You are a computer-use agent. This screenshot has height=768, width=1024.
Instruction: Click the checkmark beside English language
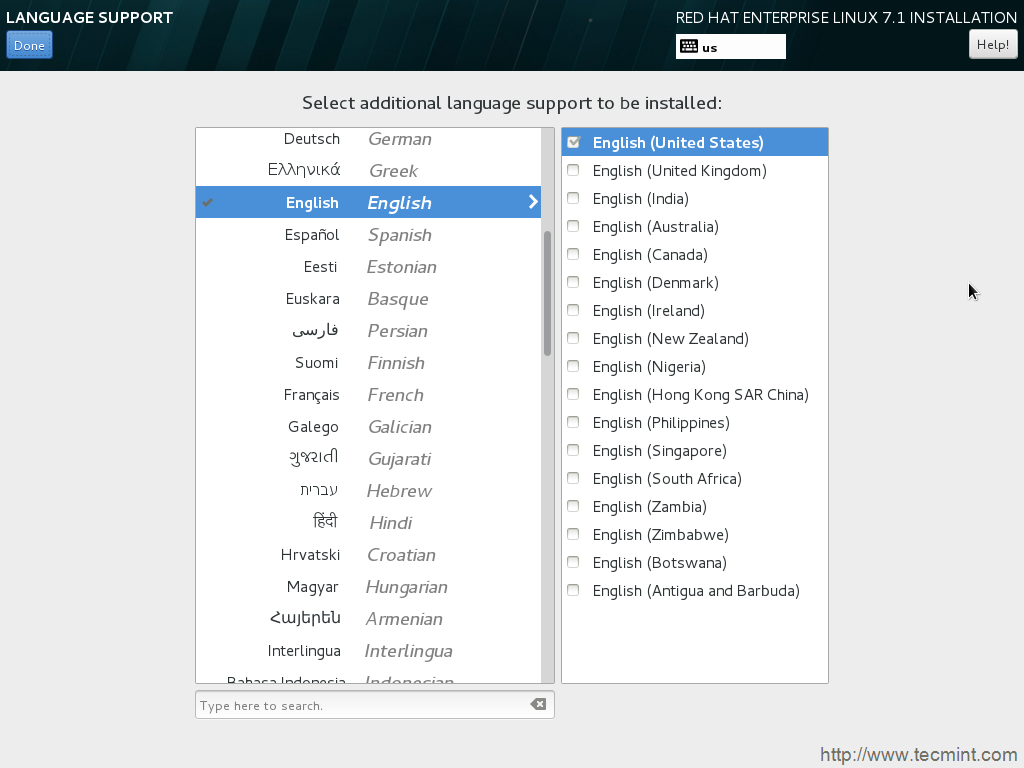click(208, 203)
